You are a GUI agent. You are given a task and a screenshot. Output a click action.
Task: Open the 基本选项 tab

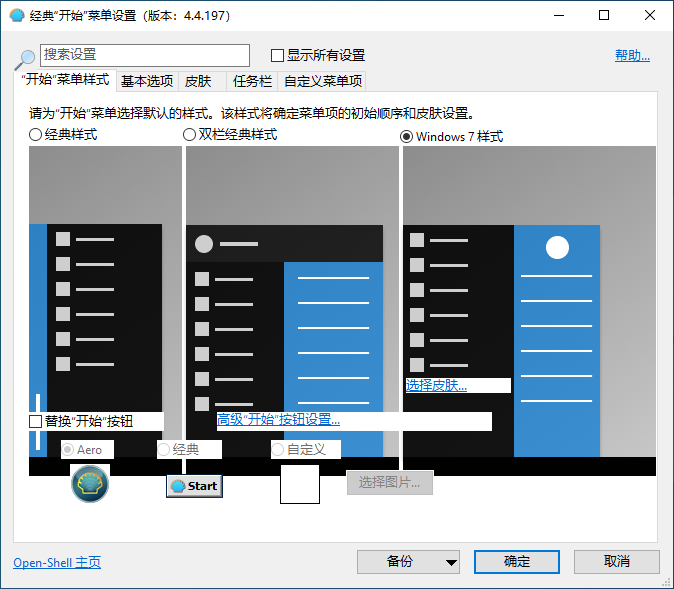pos(147,81)
